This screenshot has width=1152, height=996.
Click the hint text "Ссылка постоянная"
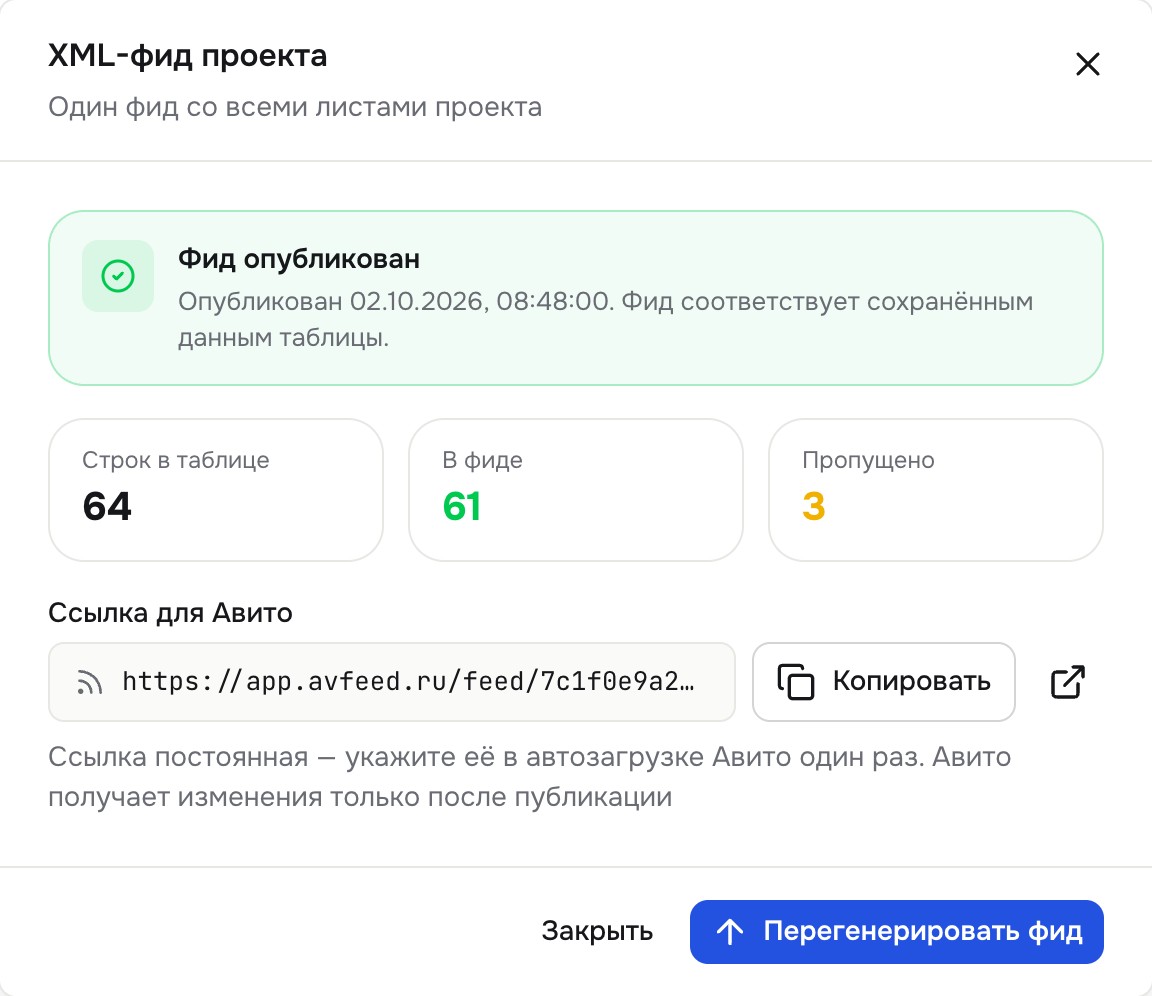point(178,757)
